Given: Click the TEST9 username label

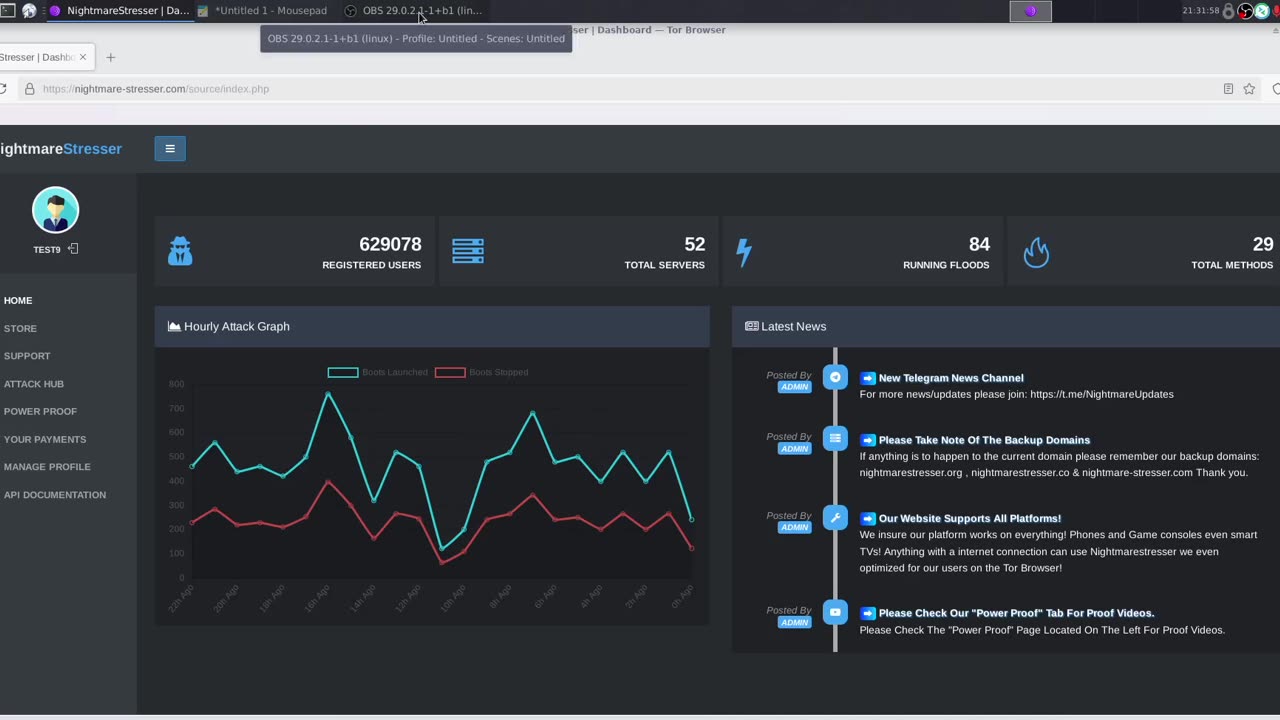Looking at the screenshot, I should pos(47,250).
